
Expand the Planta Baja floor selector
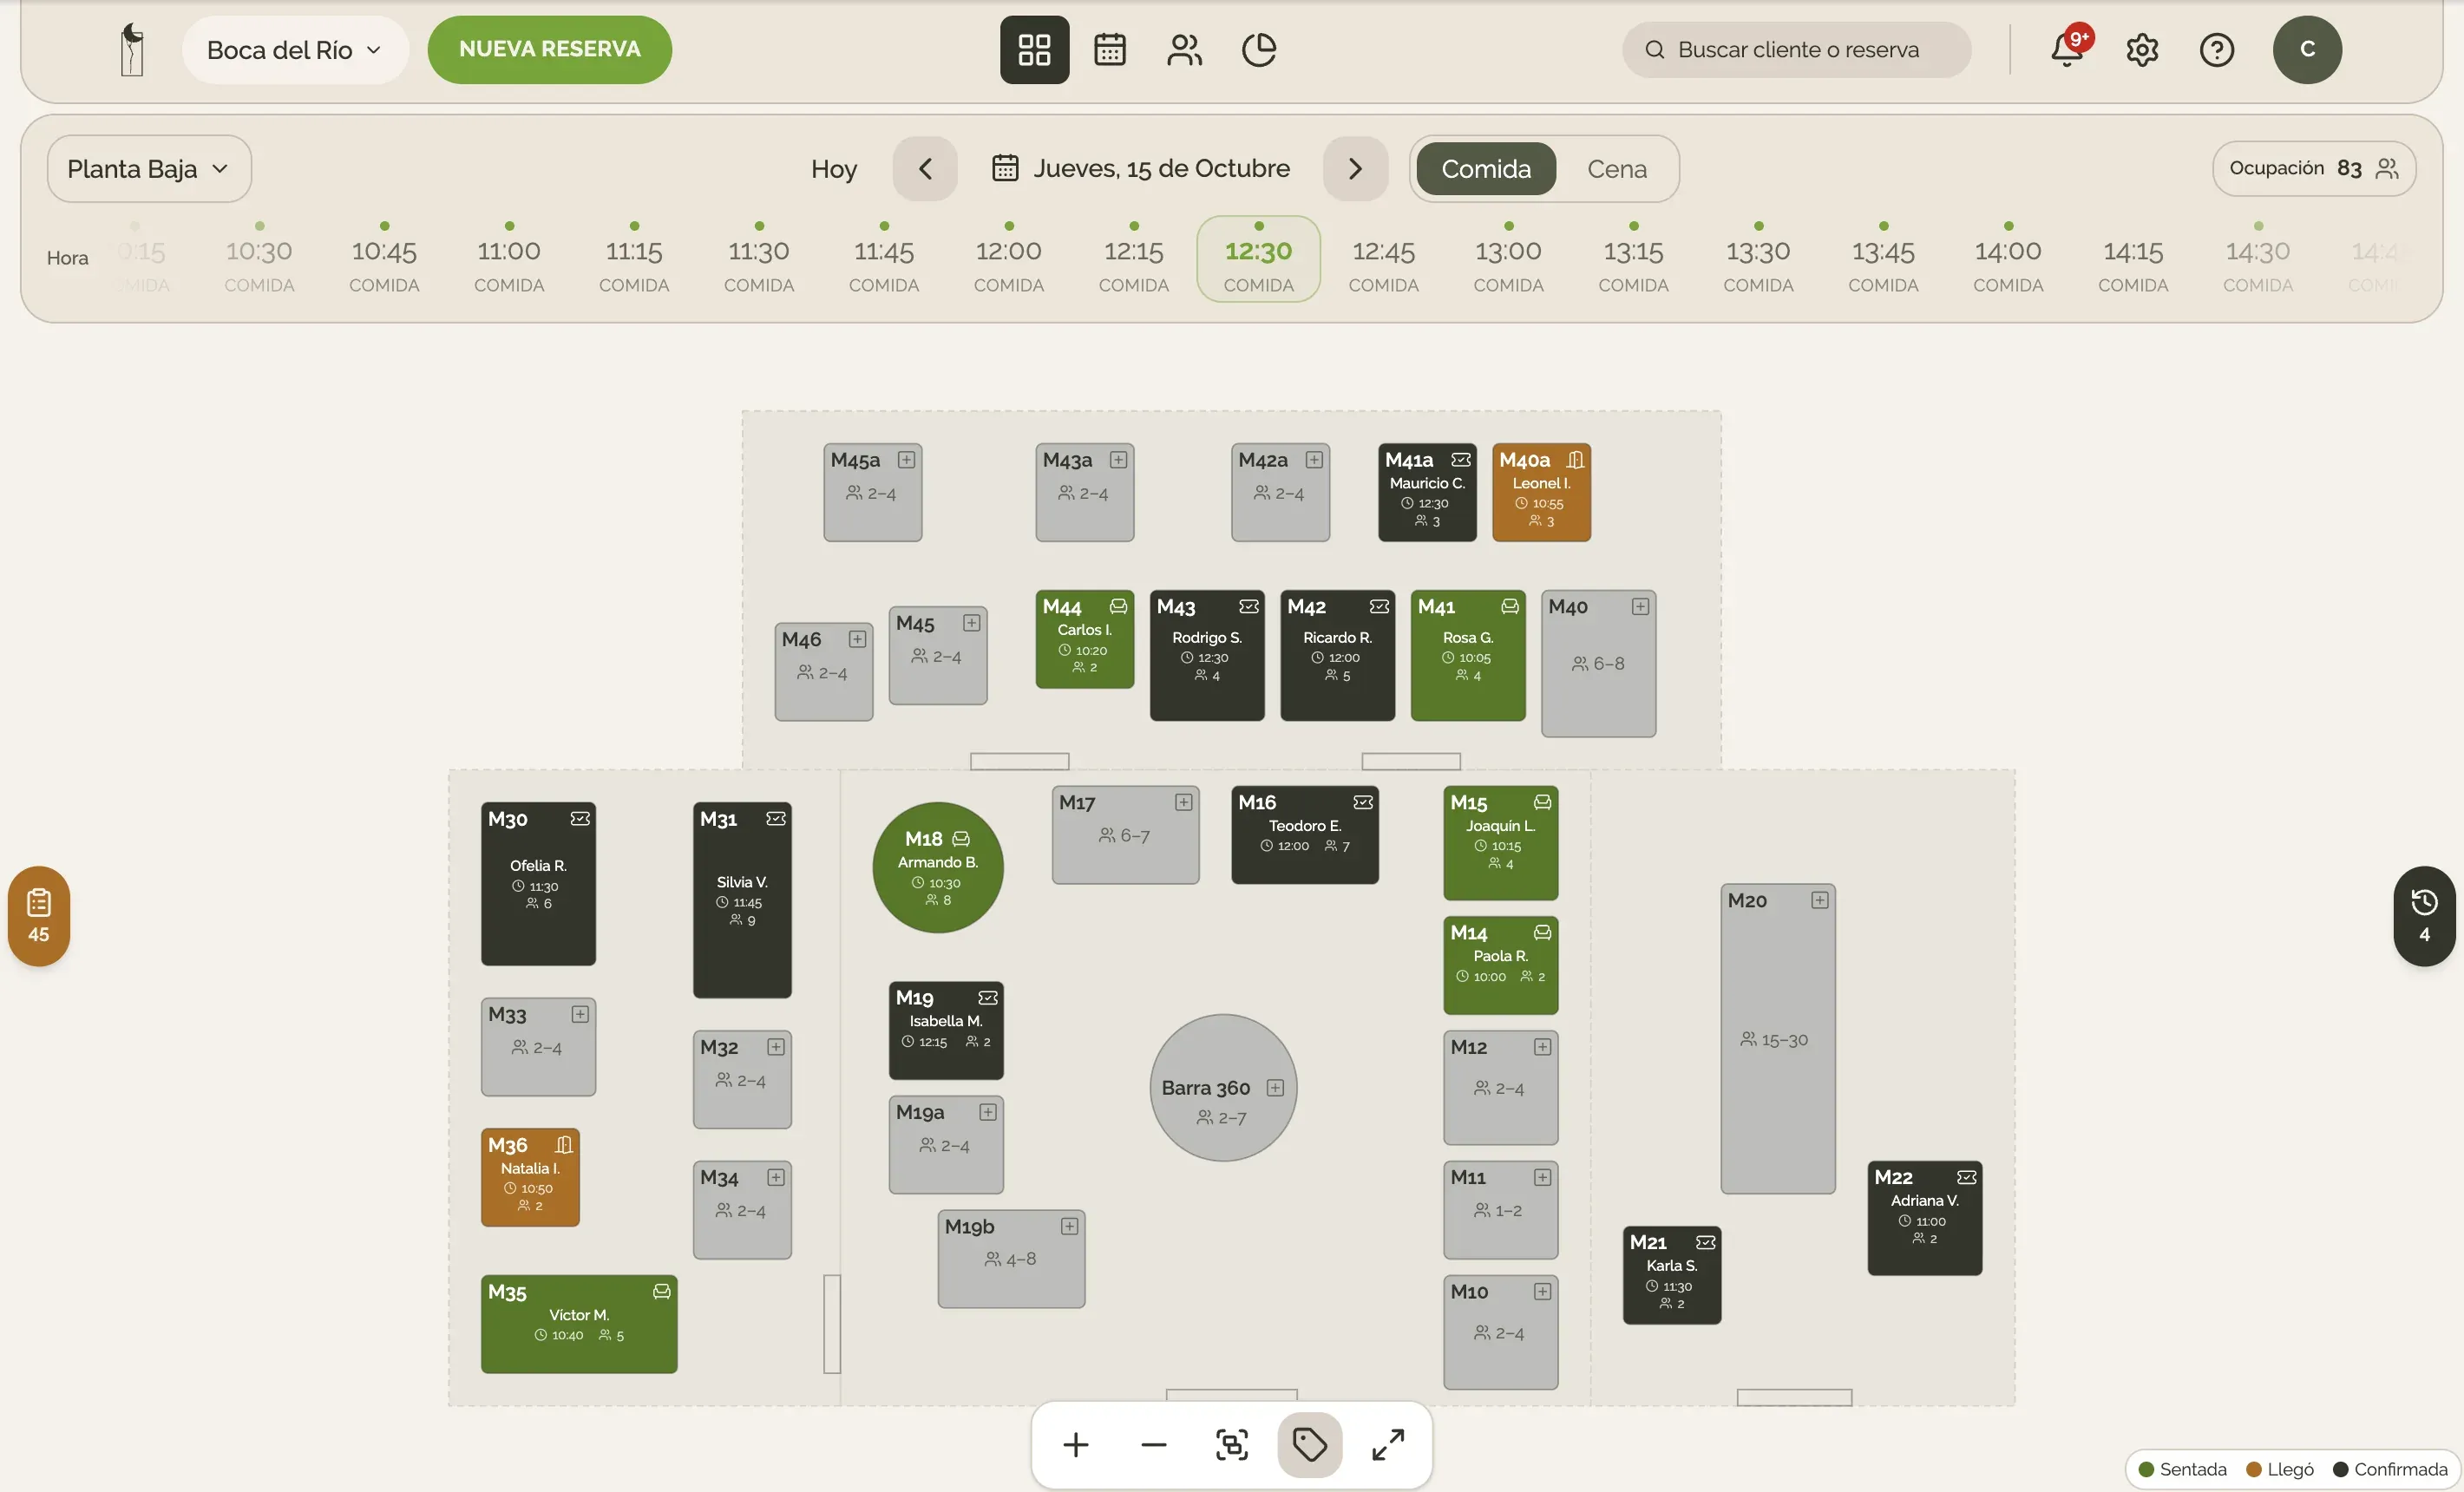[149, 168]
